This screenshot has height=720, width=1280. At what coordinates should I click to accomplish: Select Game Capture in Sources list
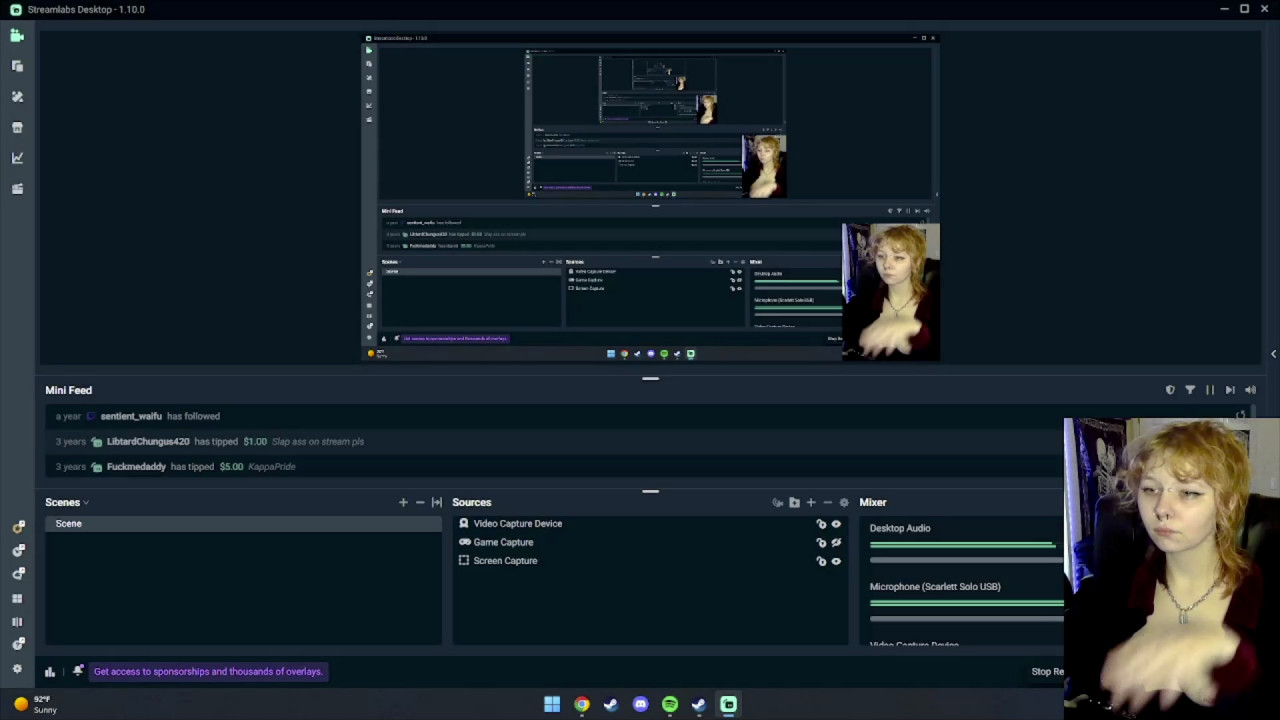[503, 542]
